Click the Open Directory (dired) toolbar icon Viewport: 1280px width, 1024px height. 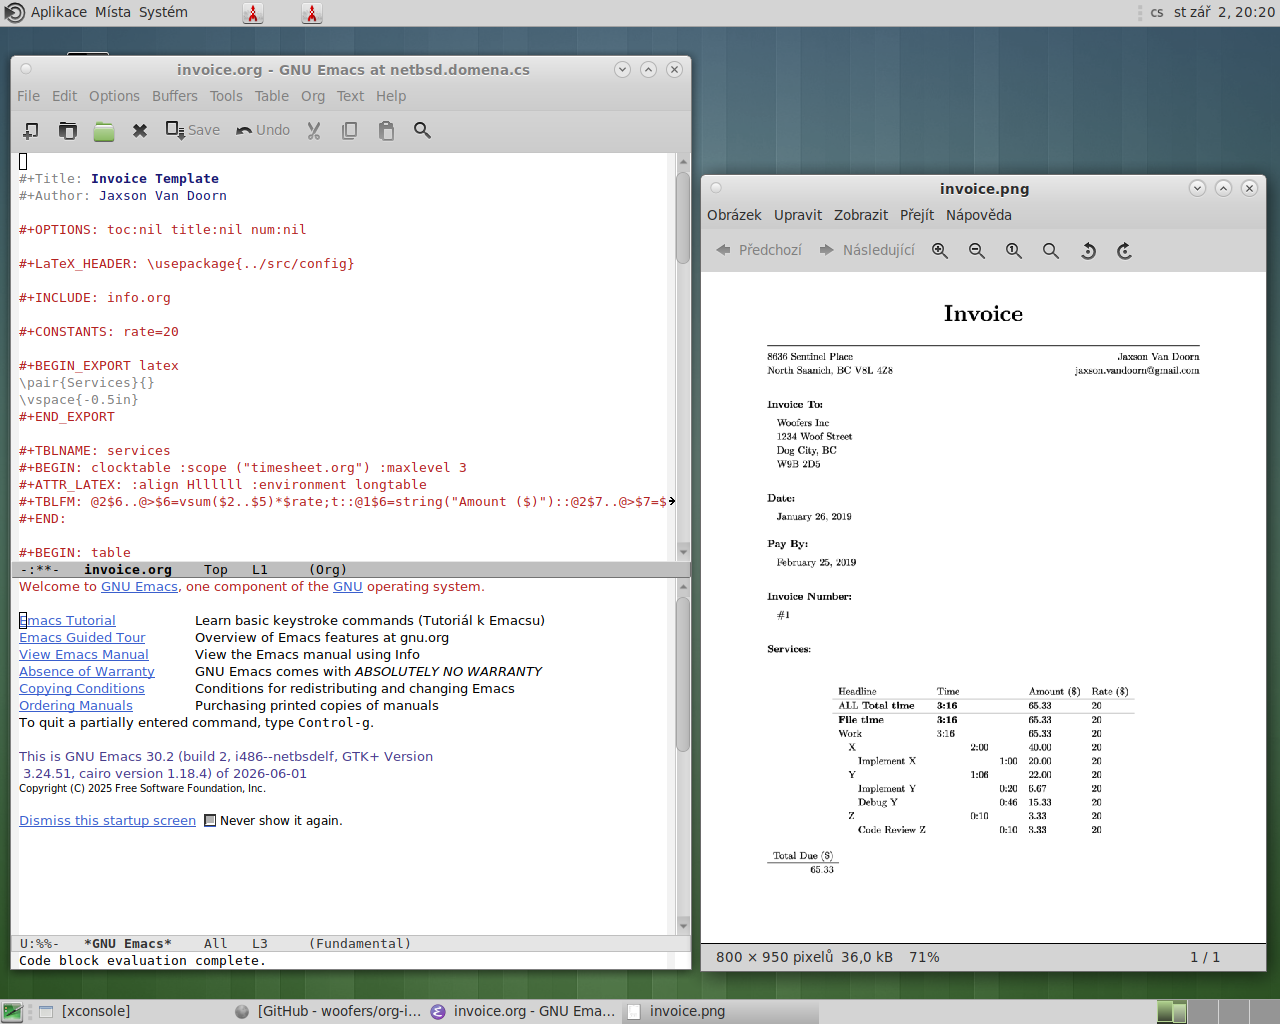pyautogui.click(x=68, y=130)
